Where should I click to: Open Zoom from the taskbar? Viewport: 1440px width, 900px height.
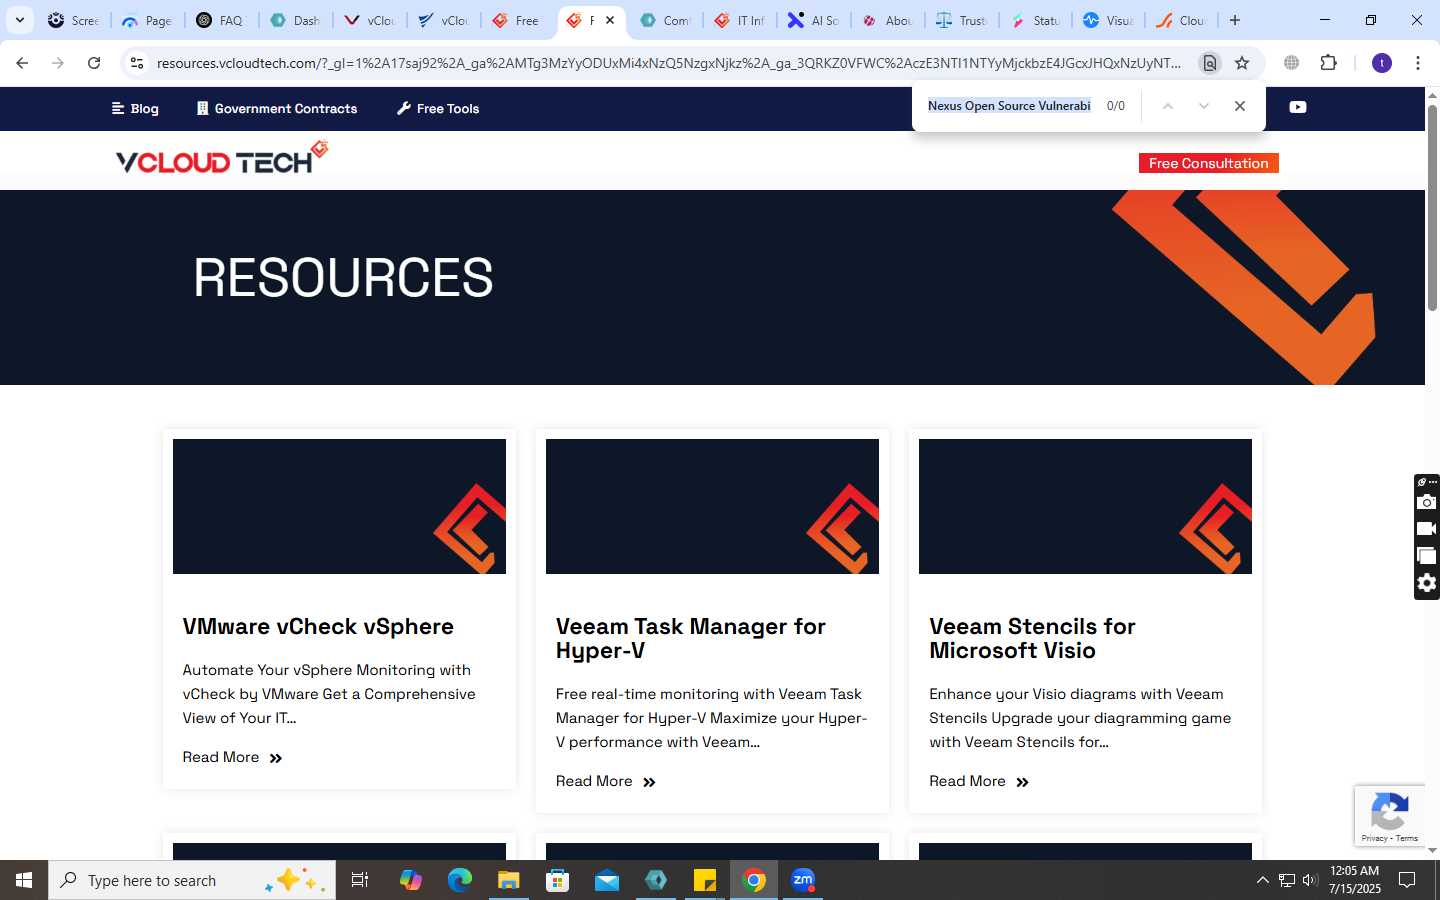[x=803, y=880]
